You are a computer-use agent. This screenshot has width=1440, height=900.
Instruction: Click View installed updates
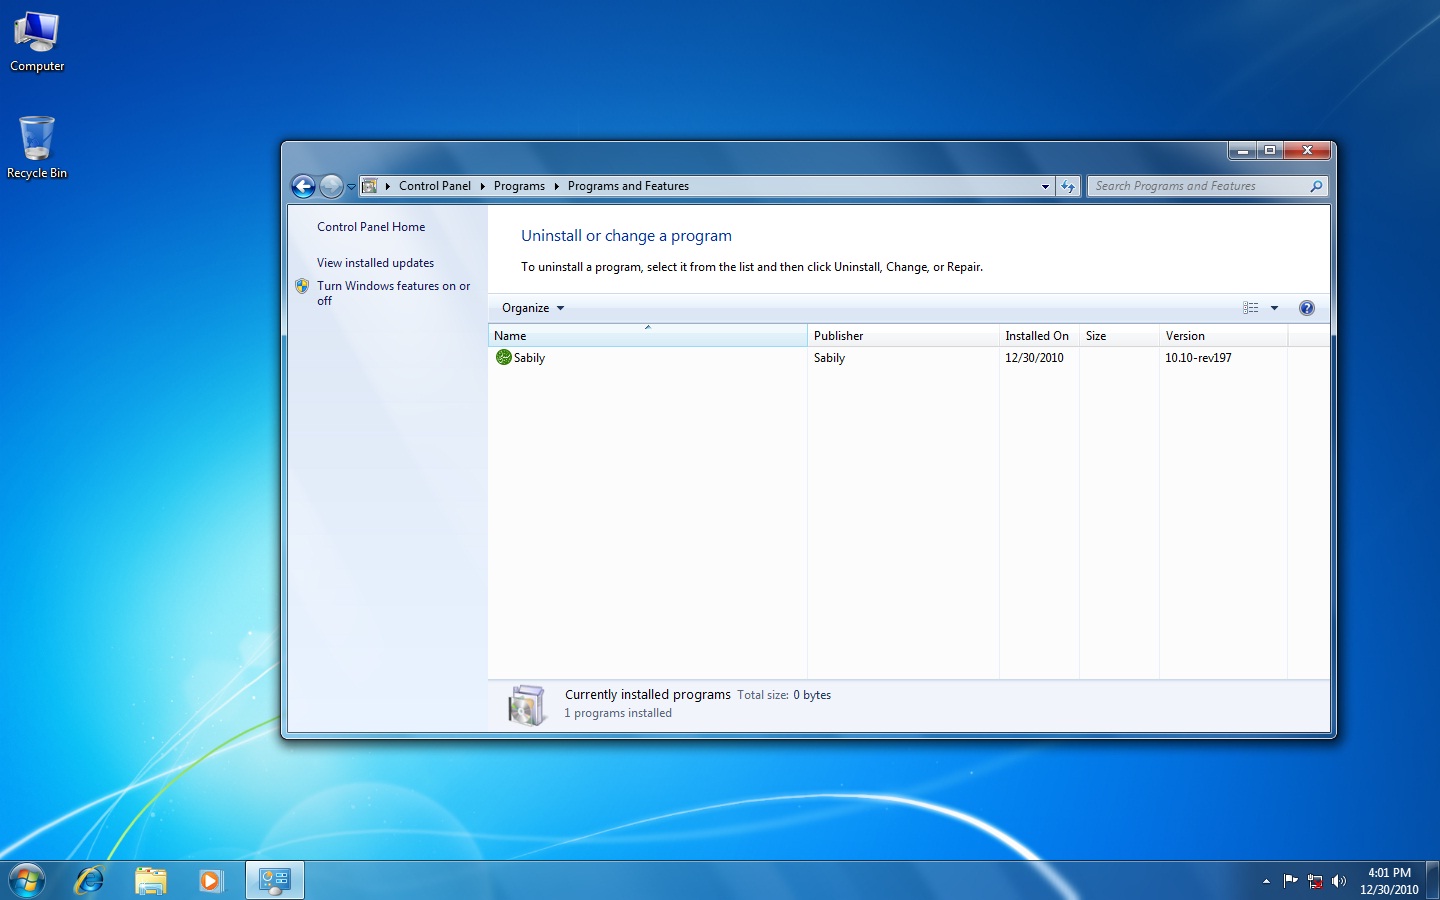(375, 262)
